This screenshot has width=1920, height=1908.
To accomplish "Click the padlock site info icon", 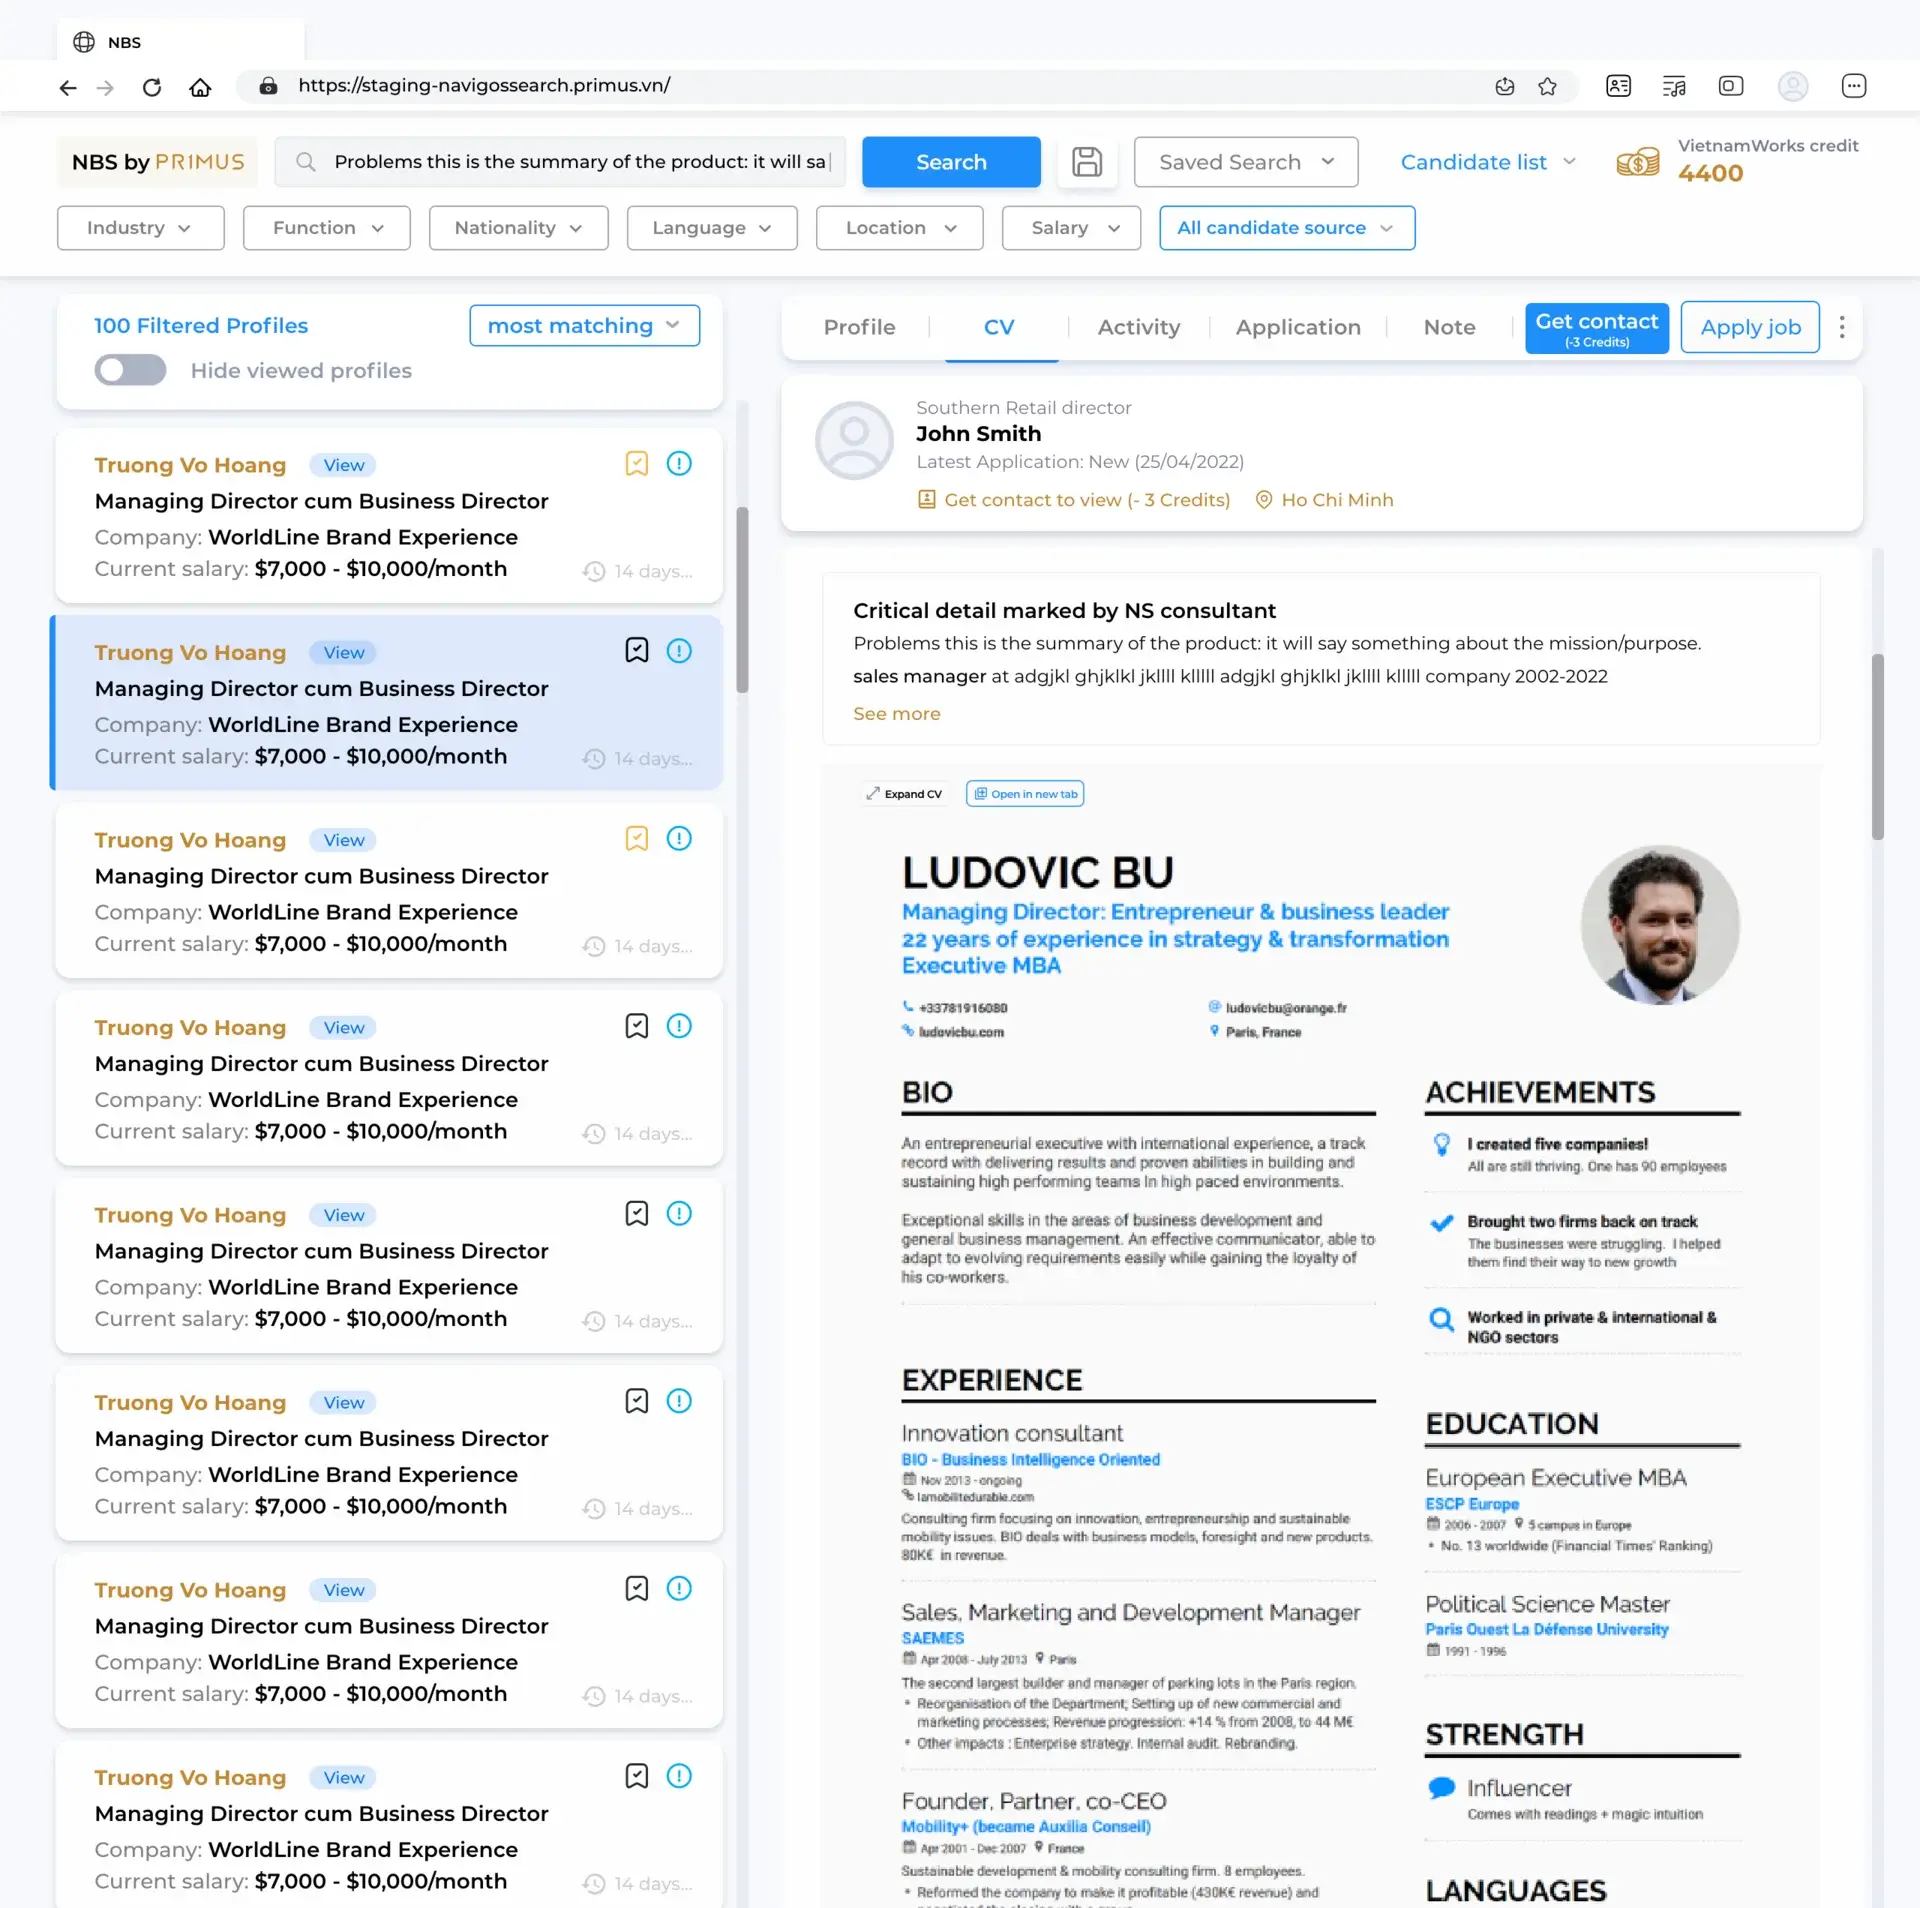I will click(268, 86).
